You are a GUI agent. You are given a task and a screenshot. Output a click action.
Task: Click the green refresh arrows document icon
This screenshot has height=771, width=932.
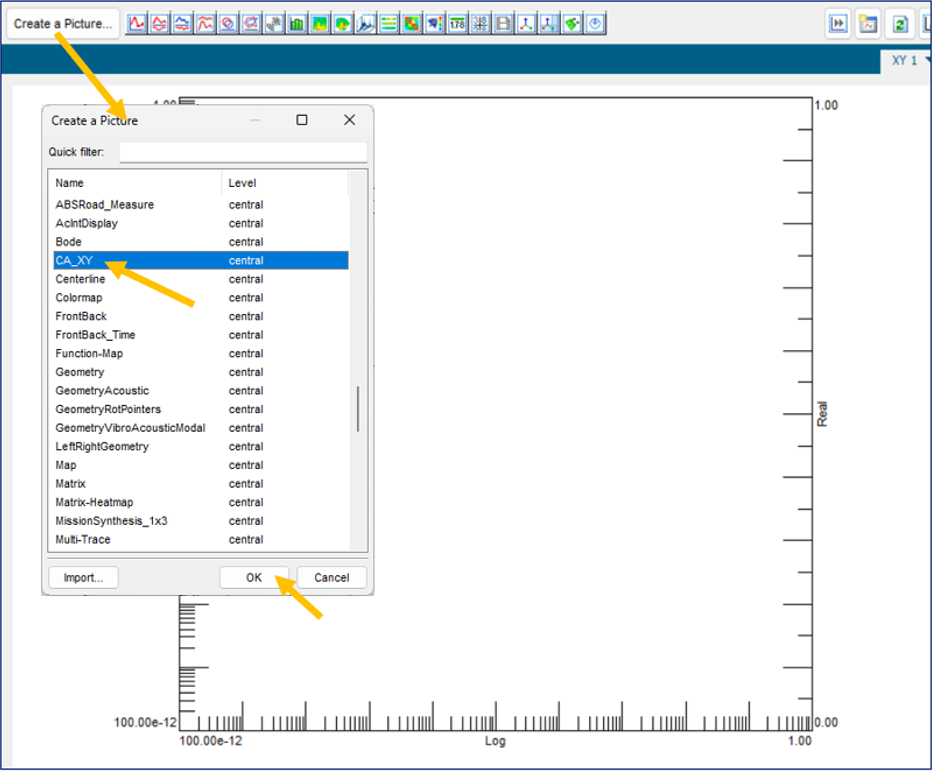click(x=900, y=24)
